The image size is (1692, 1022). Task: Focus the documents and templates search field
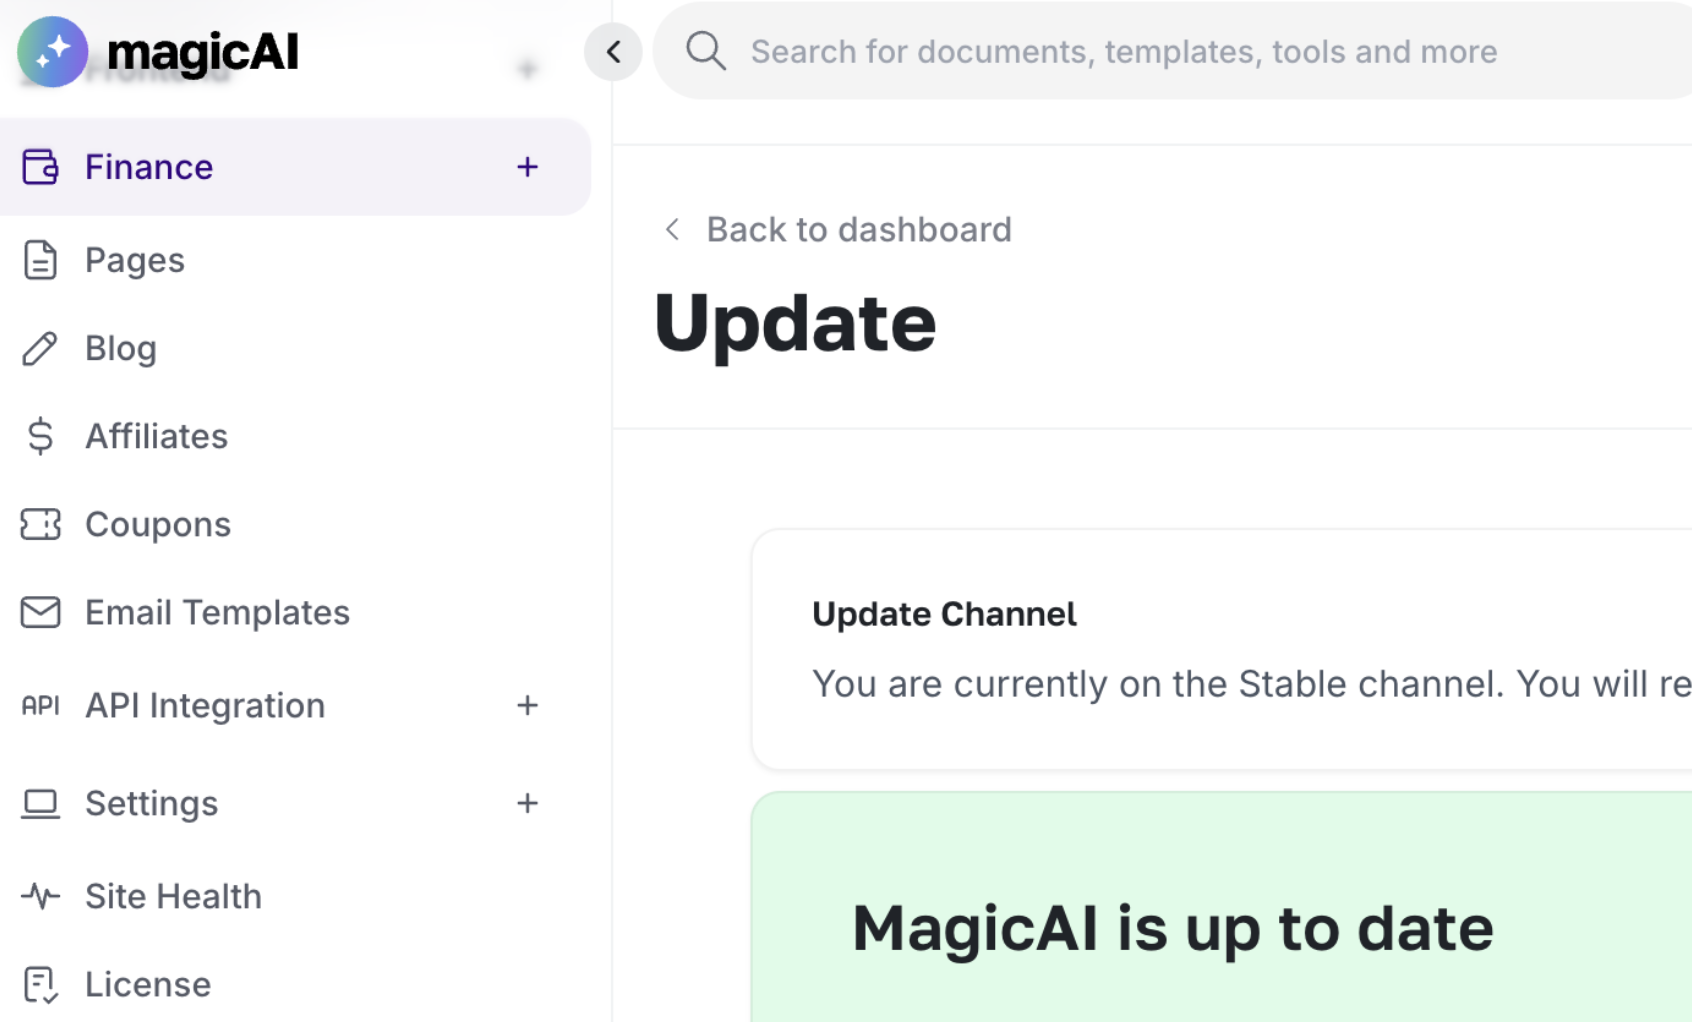pyautogui.click(x=1173, y=51)
